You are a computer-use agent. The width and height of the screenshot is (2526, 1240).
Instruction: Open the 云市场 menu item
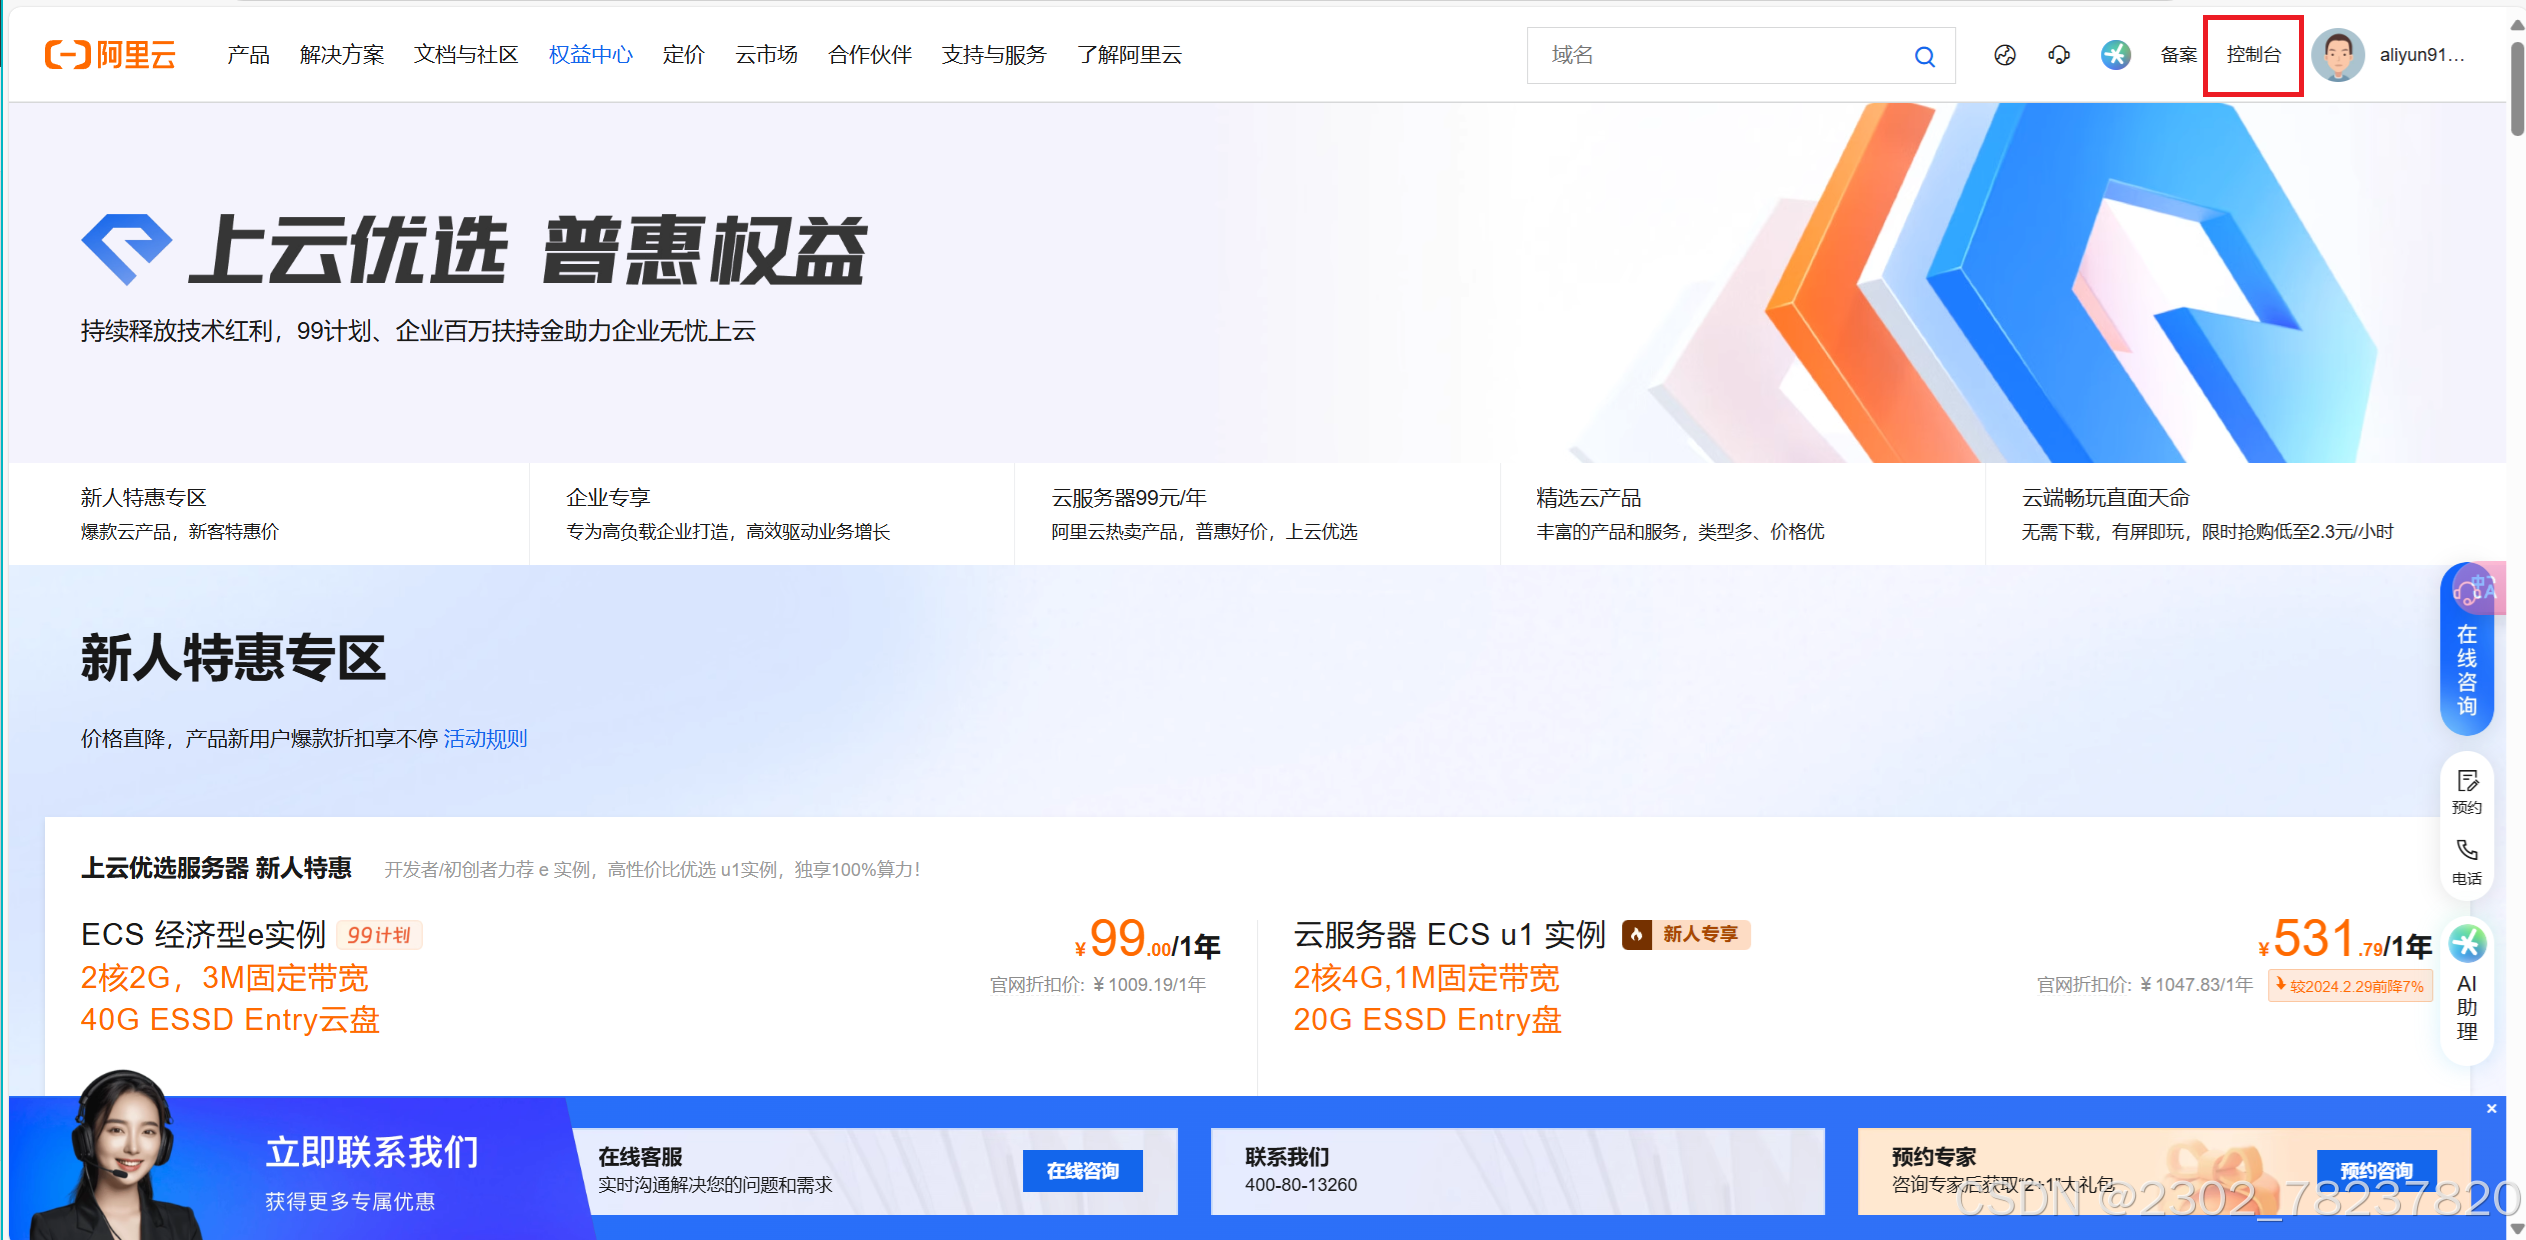[765, 55]
